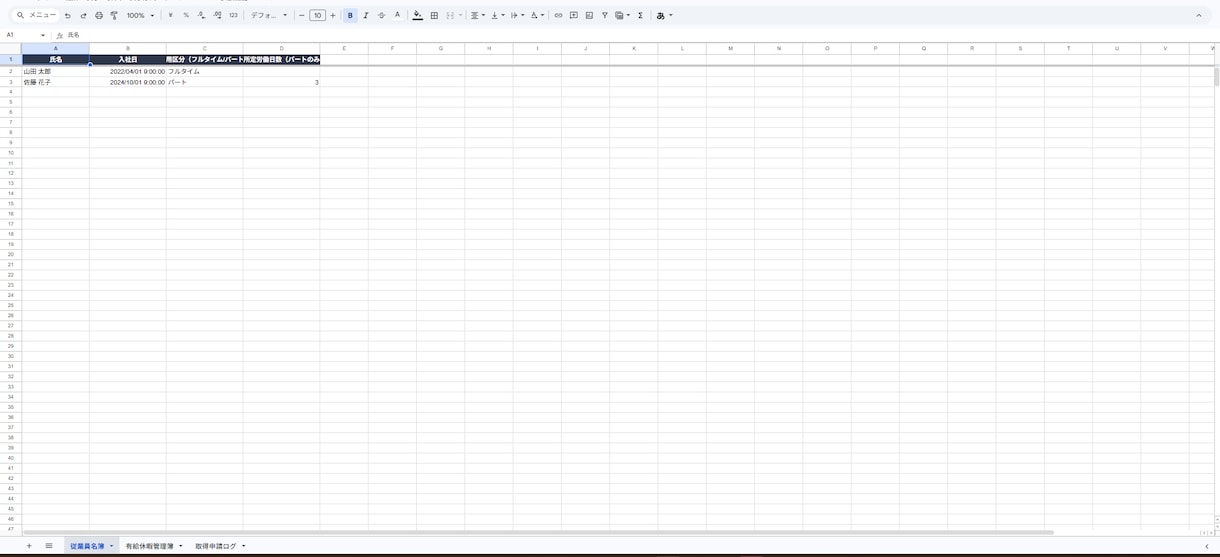Toggle strikethrough formatting

click(x=381, y=15)
